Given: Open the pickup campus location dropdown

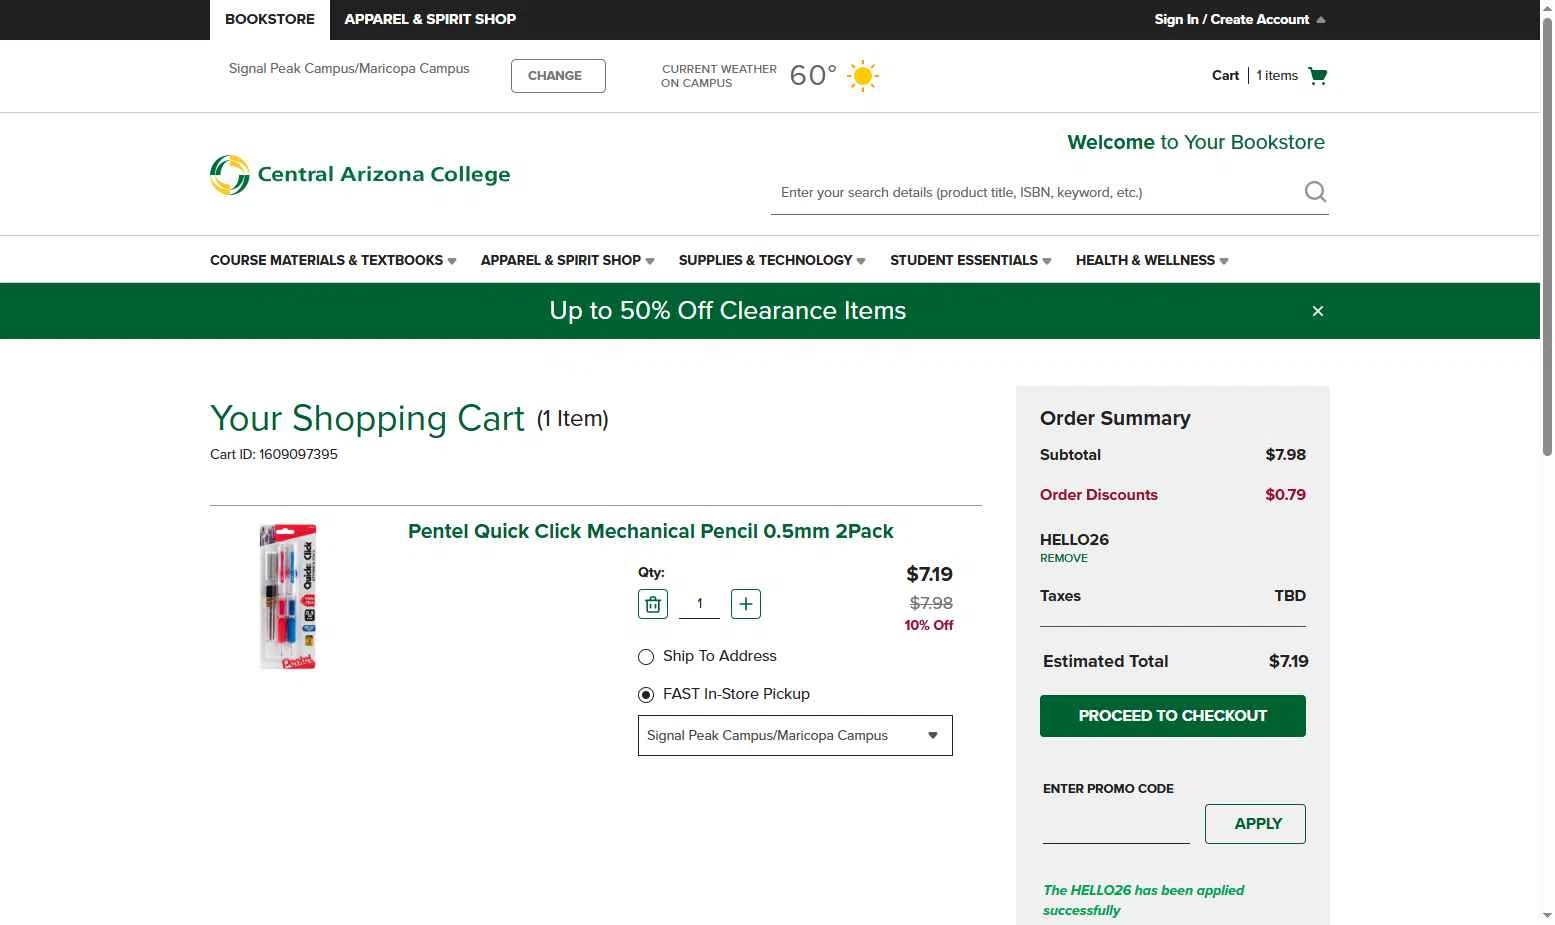Looking at the screenshot, I should coord(795,736).
